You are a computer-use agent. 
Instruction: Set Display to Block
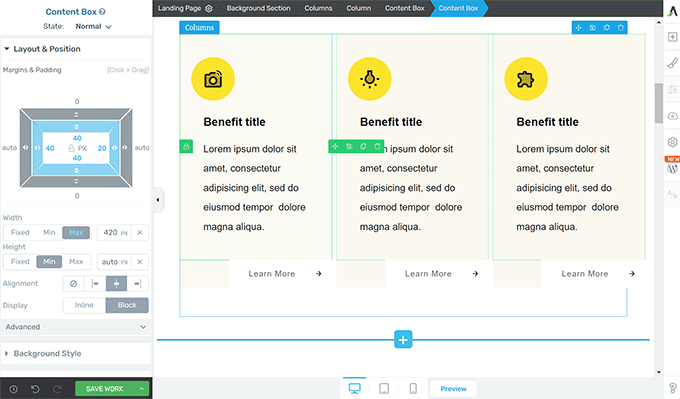pos(127,305)
